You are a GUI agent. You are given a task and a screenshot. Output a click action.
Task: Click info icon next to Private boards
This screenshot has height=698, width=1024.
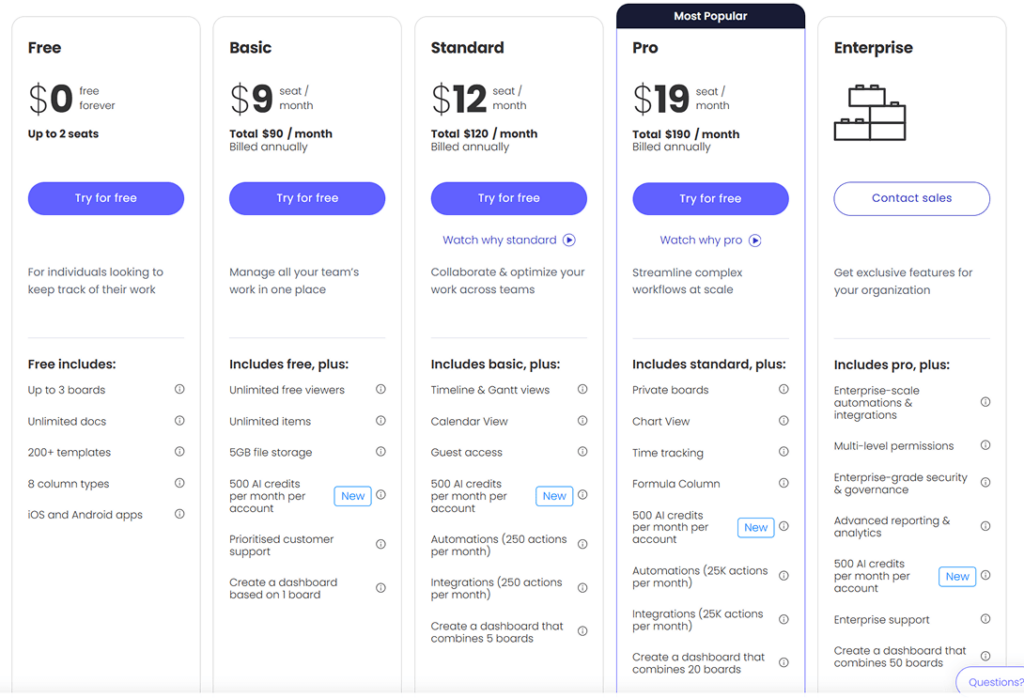(784, 390)
